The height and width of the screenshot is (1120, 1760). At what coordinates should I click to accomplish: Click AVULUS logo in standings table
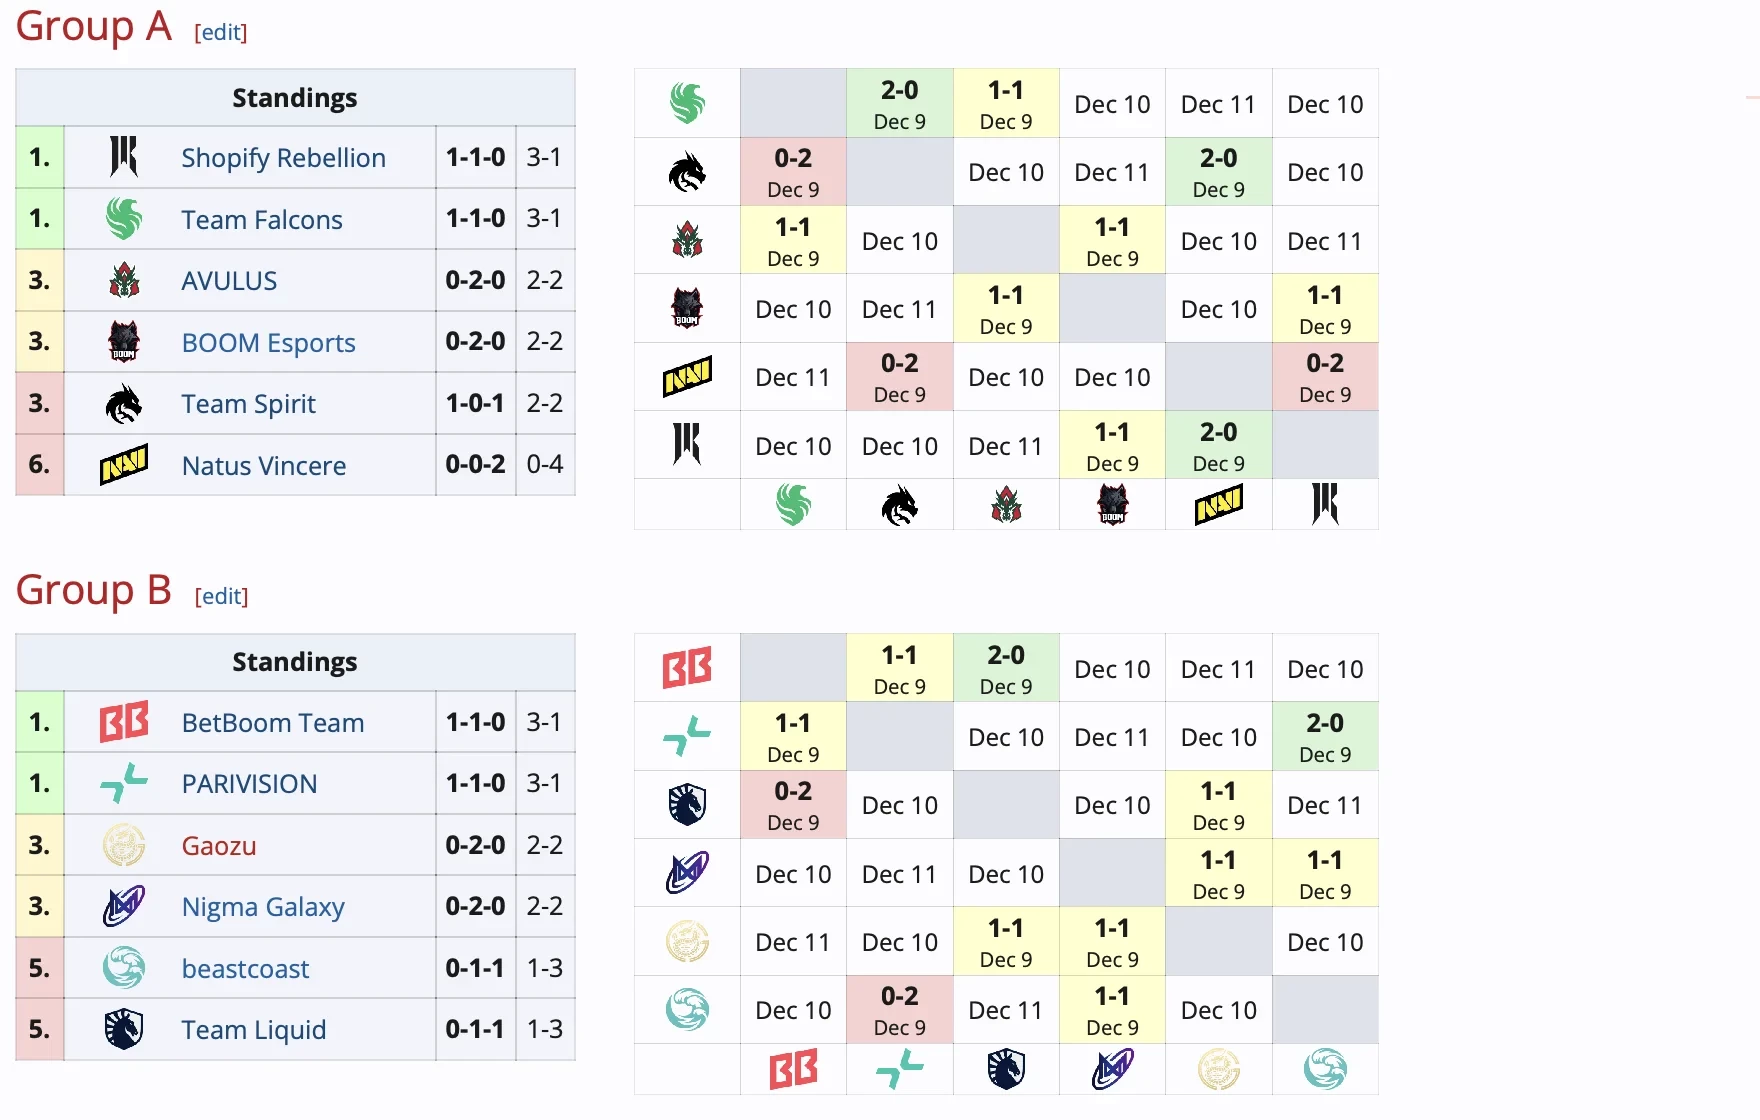(x=124, y=281)
